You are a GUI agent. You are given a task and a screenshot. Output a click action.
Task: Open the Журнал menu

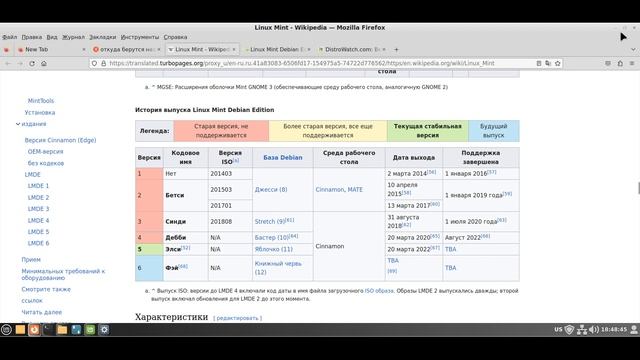[x=73, y=37]
